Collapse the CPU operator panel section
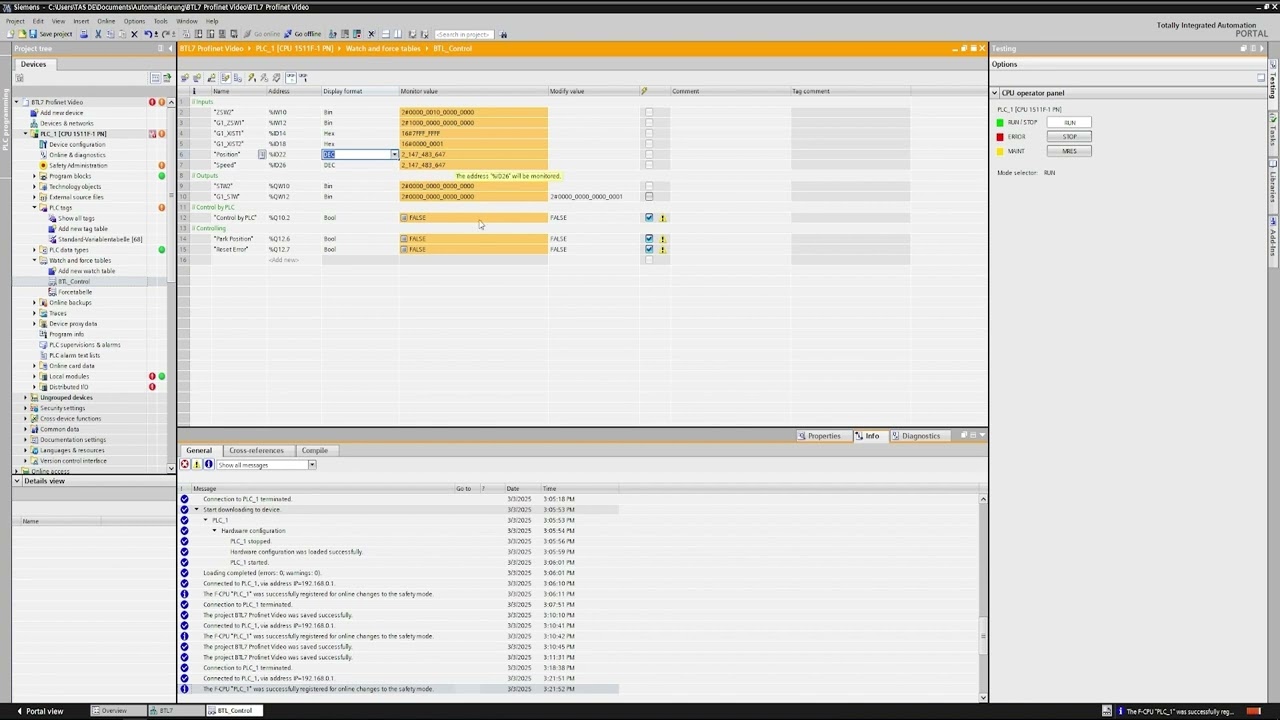Screen dimensions: 1280x720 (996, 93)
